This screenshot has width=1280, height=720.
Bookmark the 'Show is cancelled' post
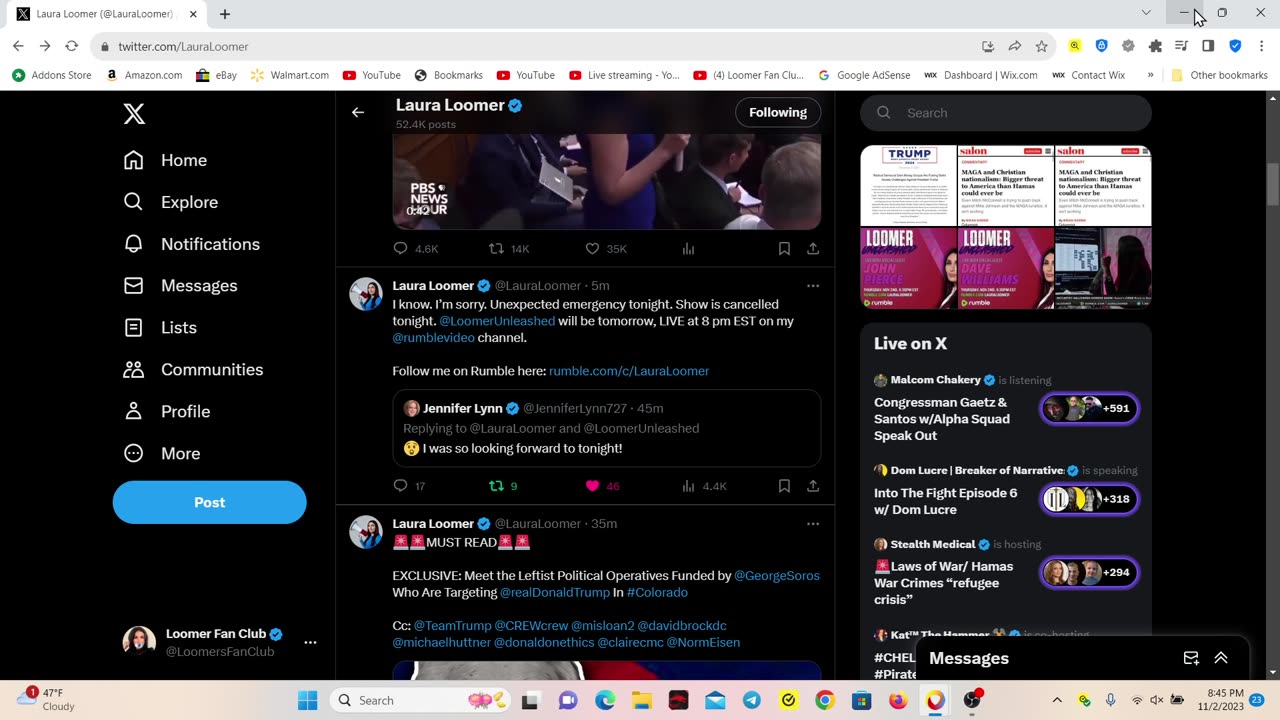pyautogui.click(x=784, y=486)
